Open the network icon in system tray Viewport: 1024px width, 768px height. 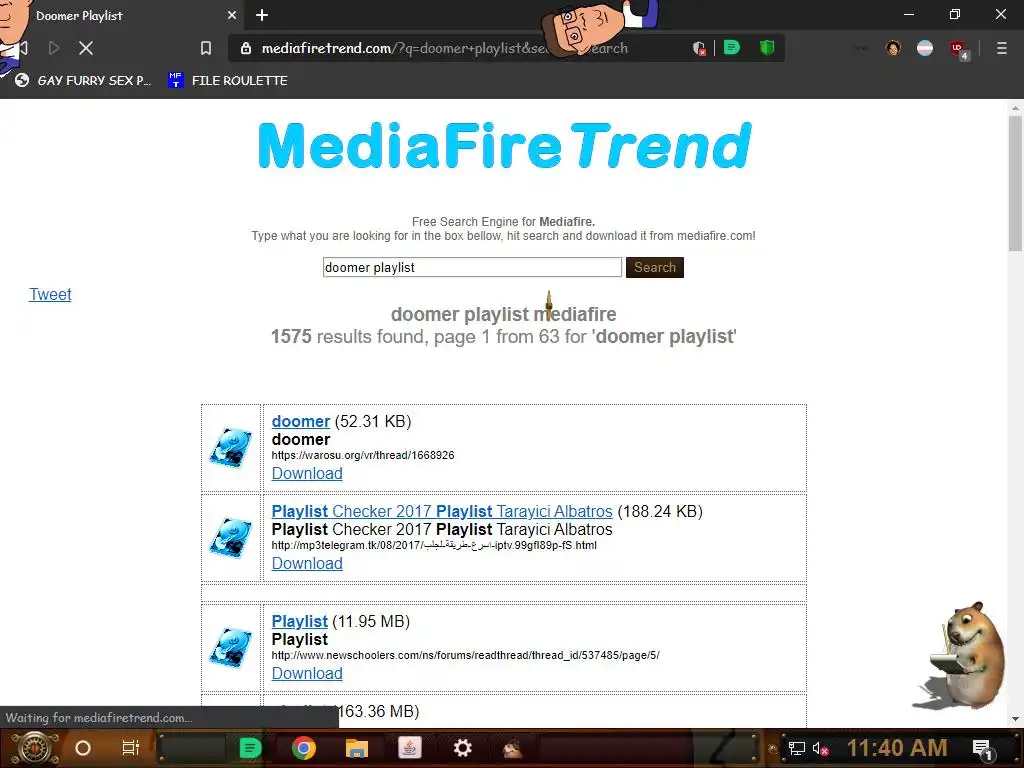pyautogui.click(x=797, y=748)
